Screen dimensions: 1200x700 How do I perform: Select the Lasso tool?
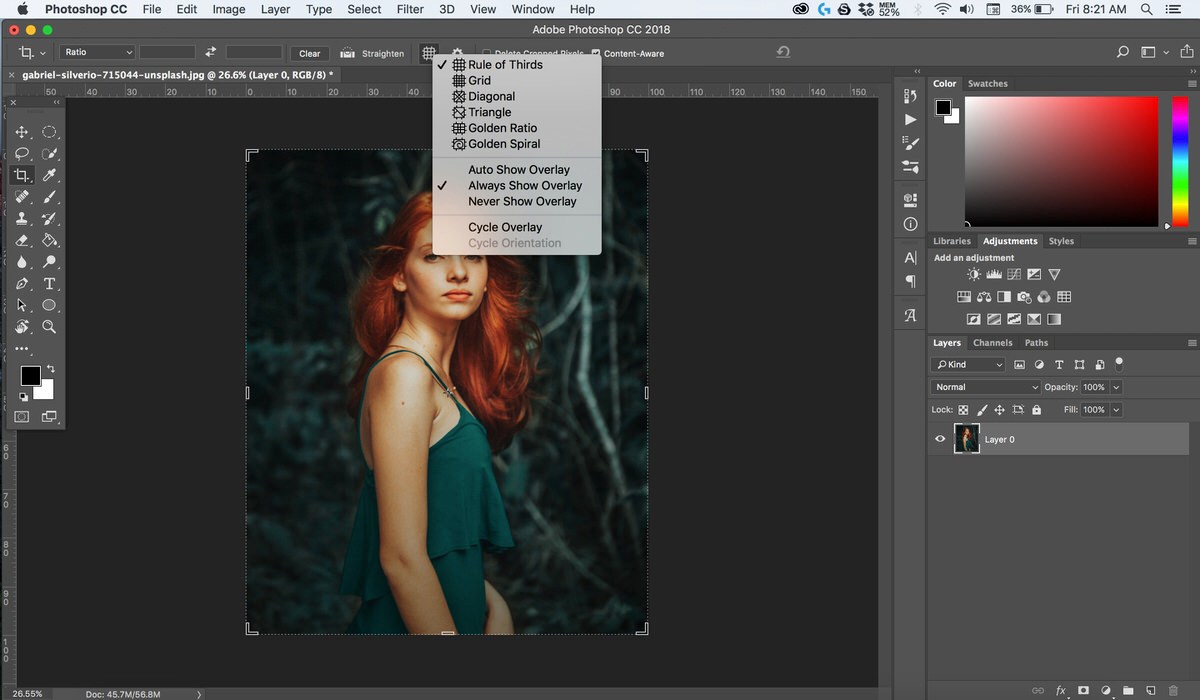click(x=22, y=154)
